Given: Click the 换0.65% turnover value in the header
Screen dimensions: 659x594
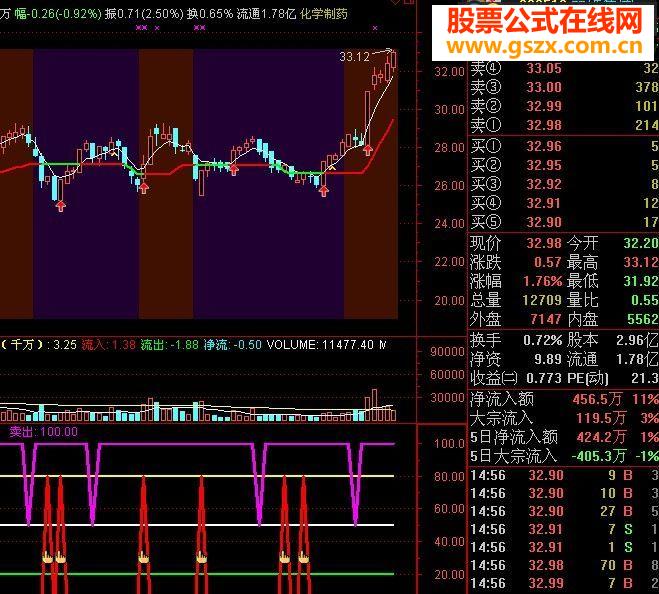Looking at the screenshot, I should tap(210, 14).
